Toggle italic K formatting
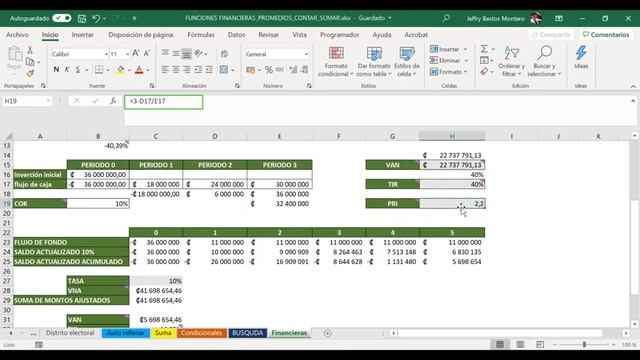 coord(67,70)
